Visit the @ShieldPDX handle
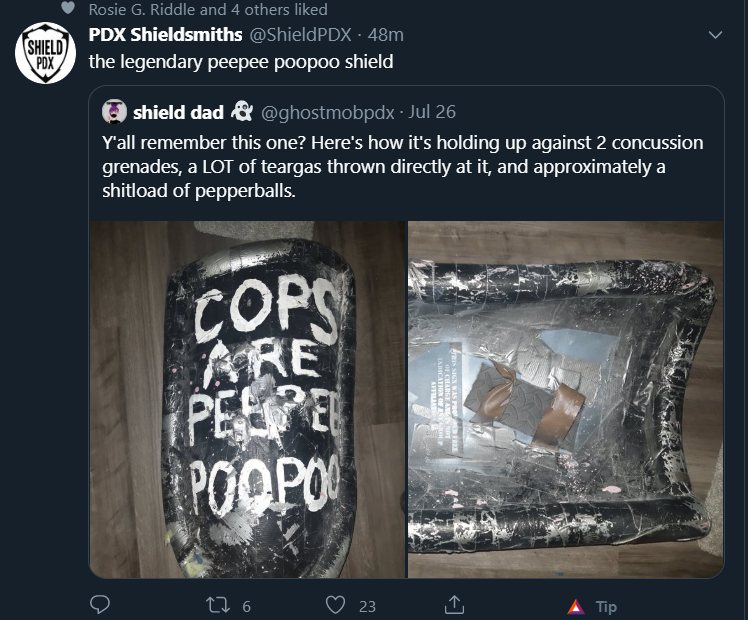The width and height of the screenshot is (748, 620). [301, 35]
